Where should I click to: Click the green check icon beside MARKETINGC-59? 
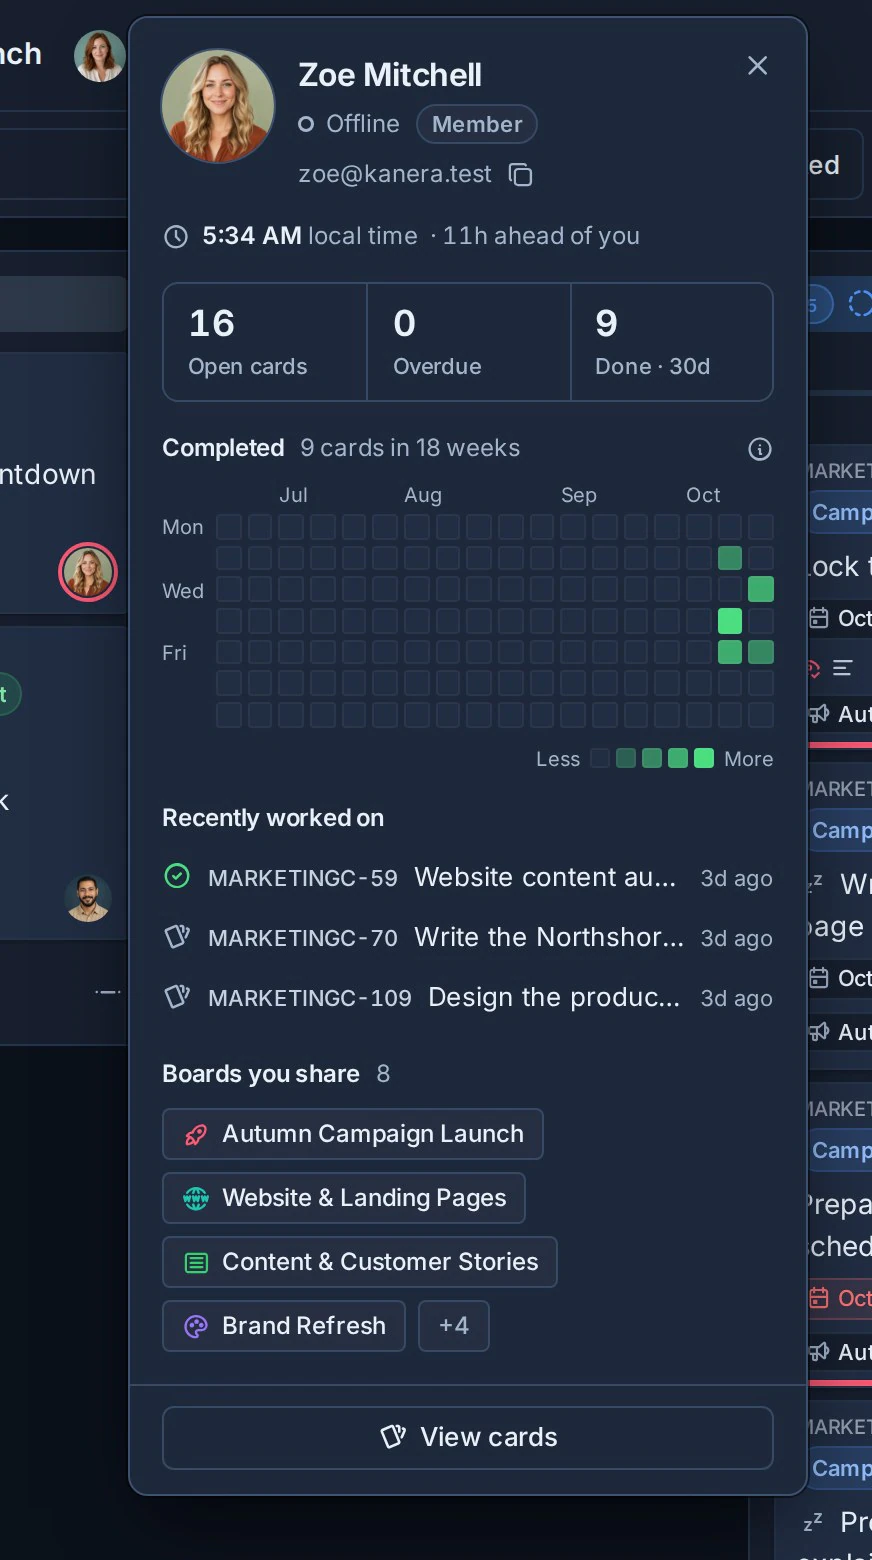177,877
